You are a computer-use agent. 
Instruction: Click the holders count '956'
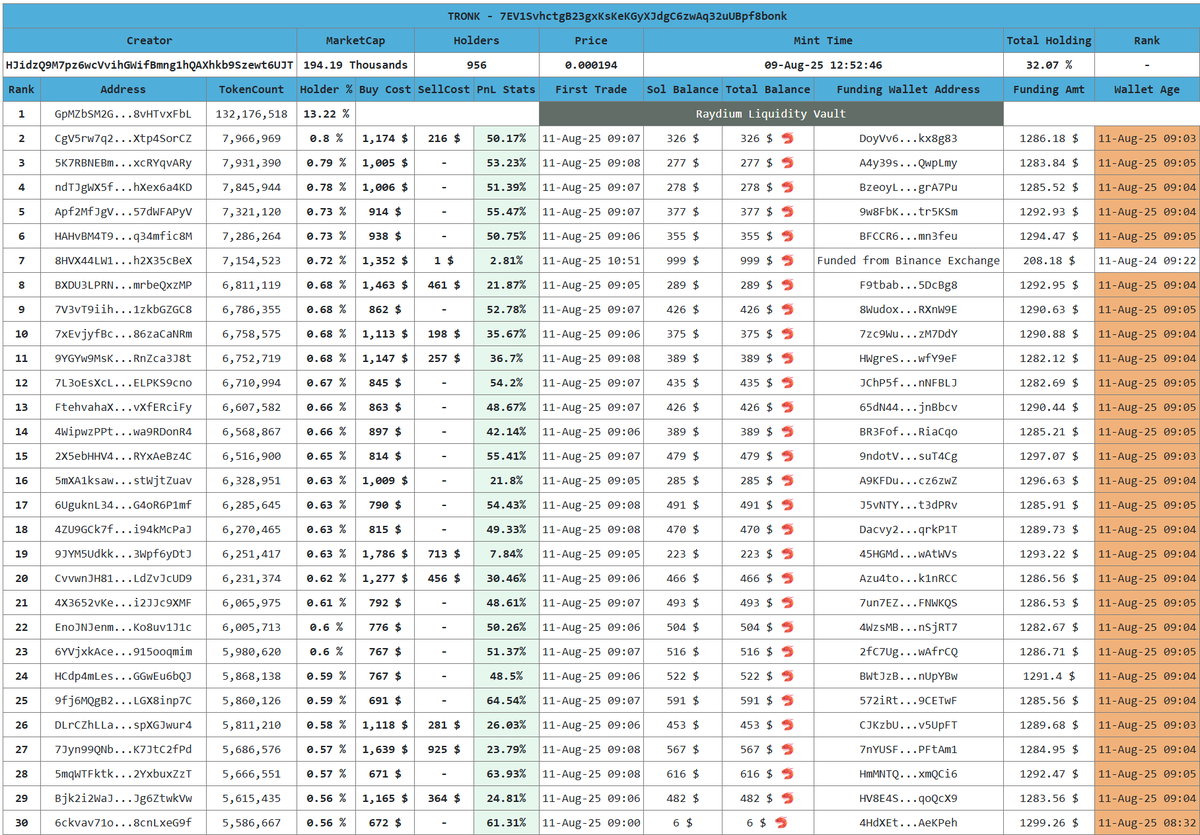(x=476, y=65)
